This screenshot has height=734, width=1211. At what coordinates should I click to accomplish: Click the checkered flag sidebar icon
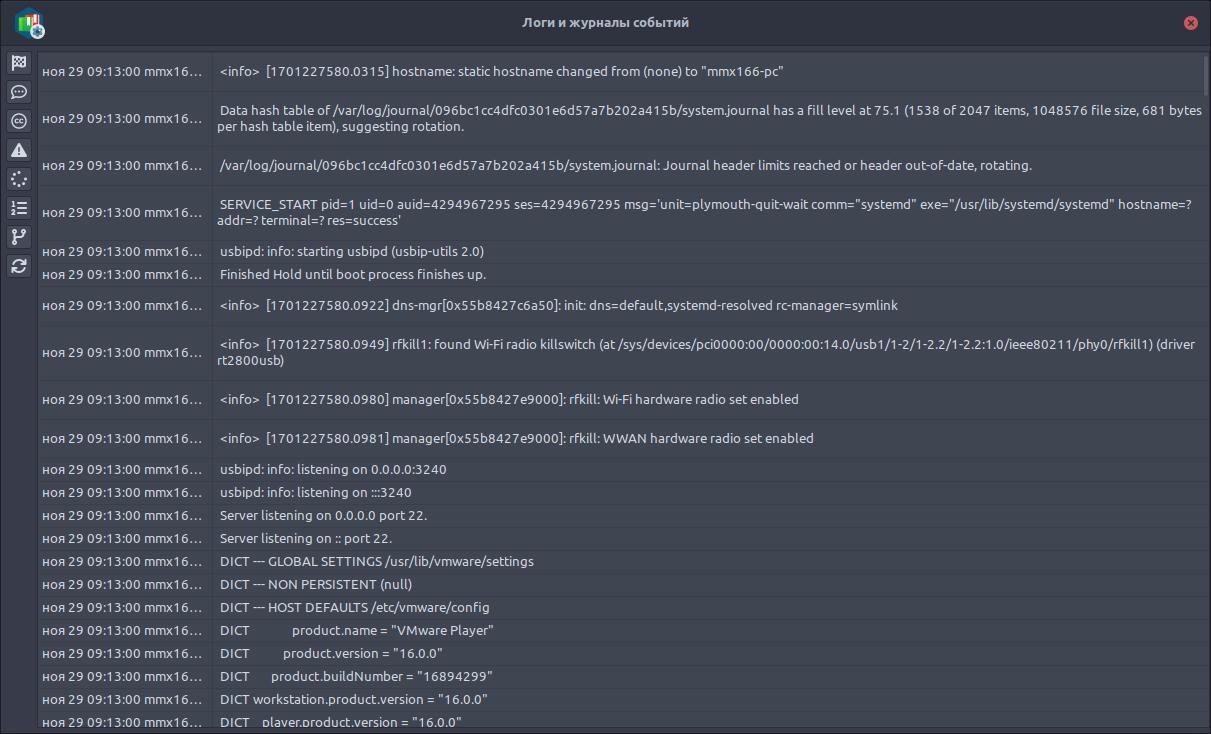pyautogui.click(x=19, y=63)
